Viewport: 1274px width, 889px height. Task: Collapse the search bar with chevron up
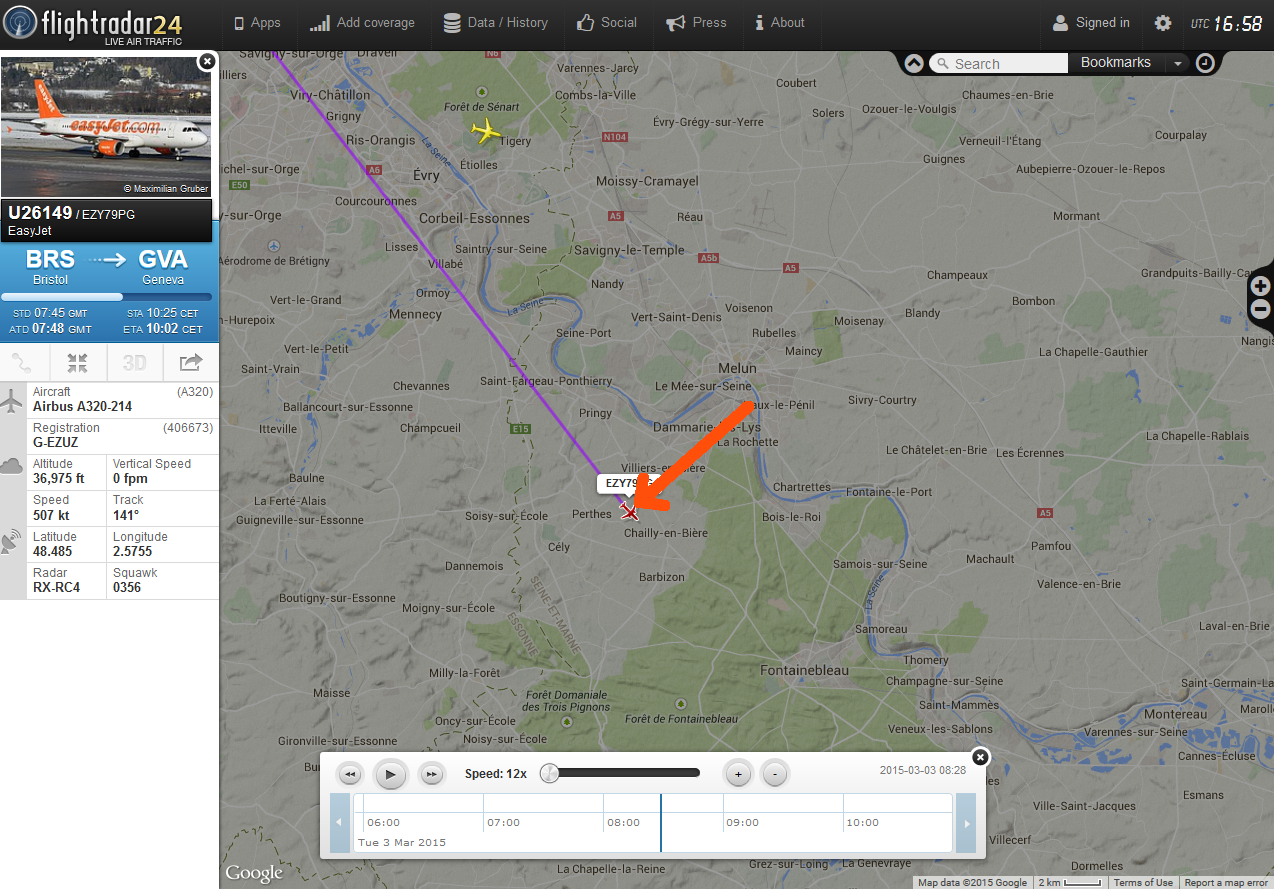point(914,63)
